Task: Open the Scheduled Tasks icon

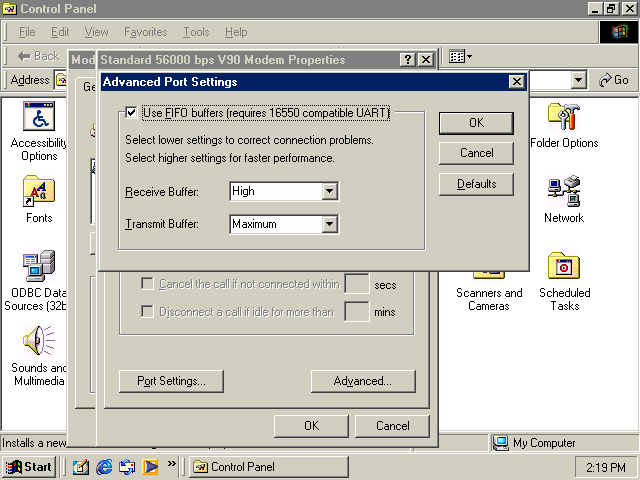Action: point(564,266)
